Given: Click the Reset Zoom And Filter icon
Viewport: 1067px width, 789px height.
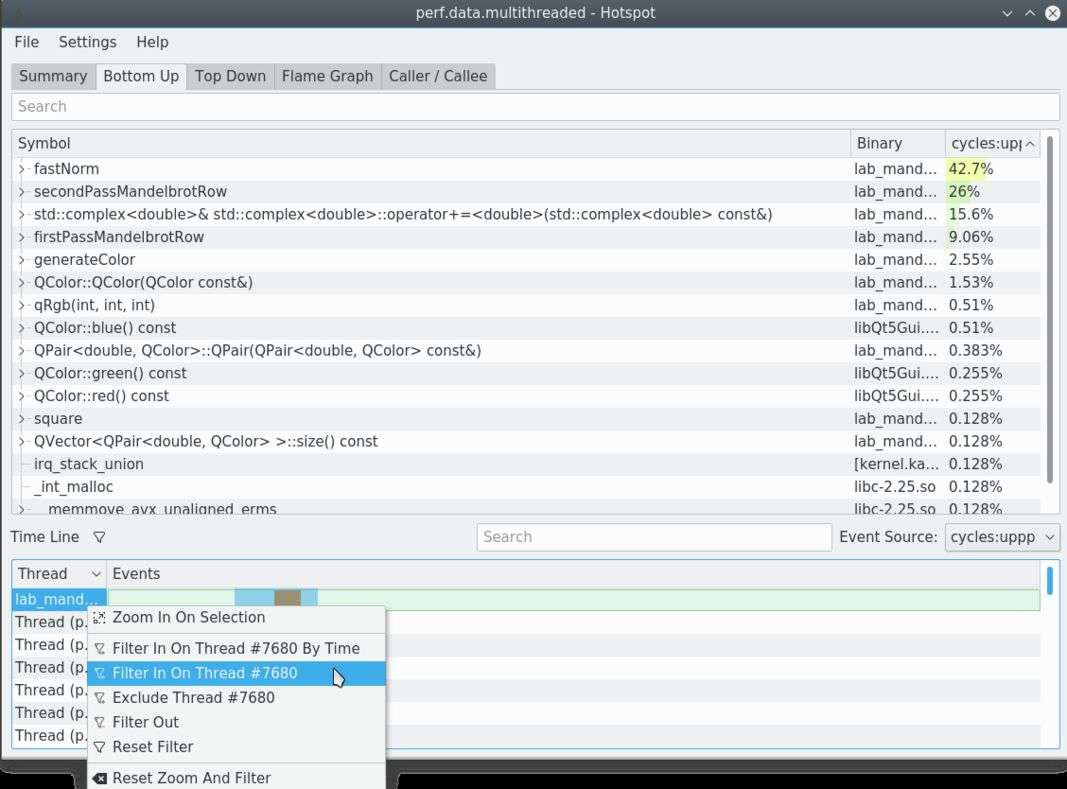Looking at the screenshot, I should [x=99, y=778].
